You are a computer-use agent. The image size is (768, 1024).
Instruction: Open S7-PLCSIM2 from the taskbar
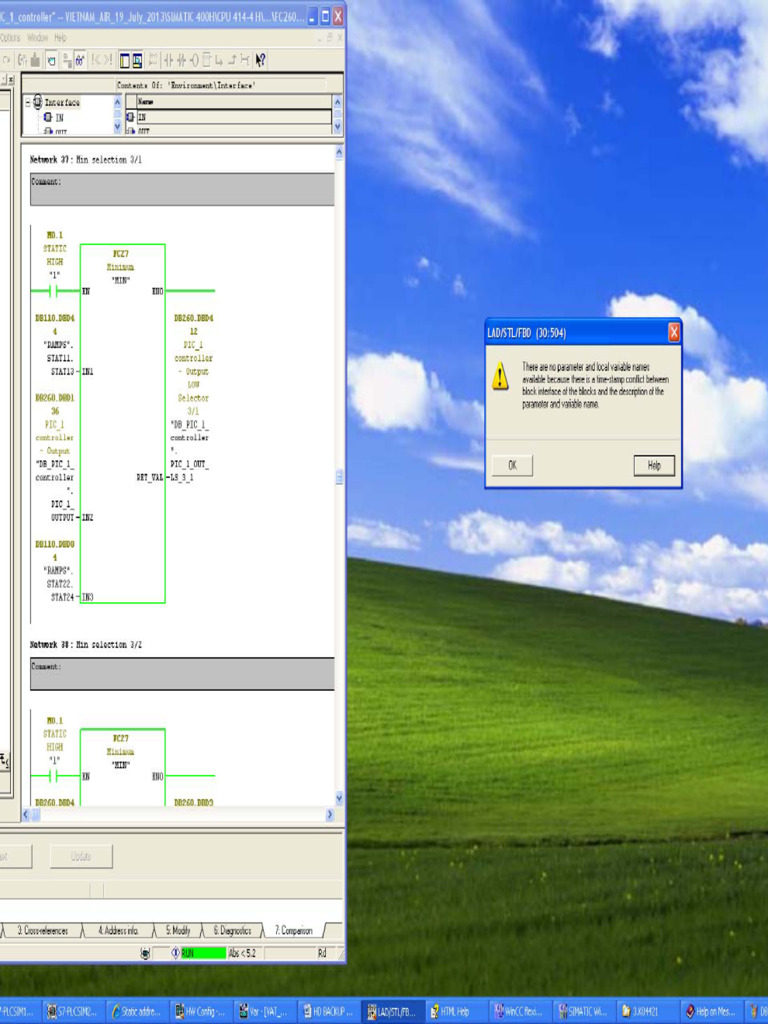(72, 1012)
